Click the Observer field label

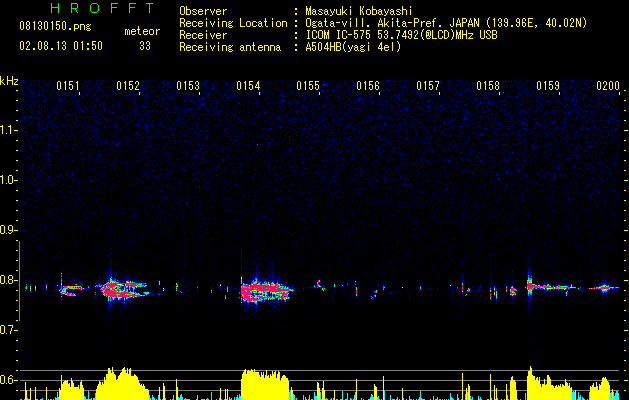tap(203, 11)
